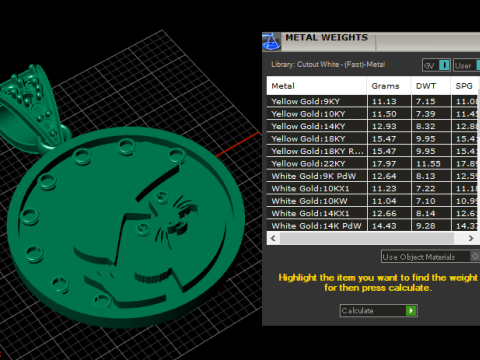Image resolution: width=480 pixels, height=360 pixels.
Task: Click the Calculate button
Action: point(378,311)
